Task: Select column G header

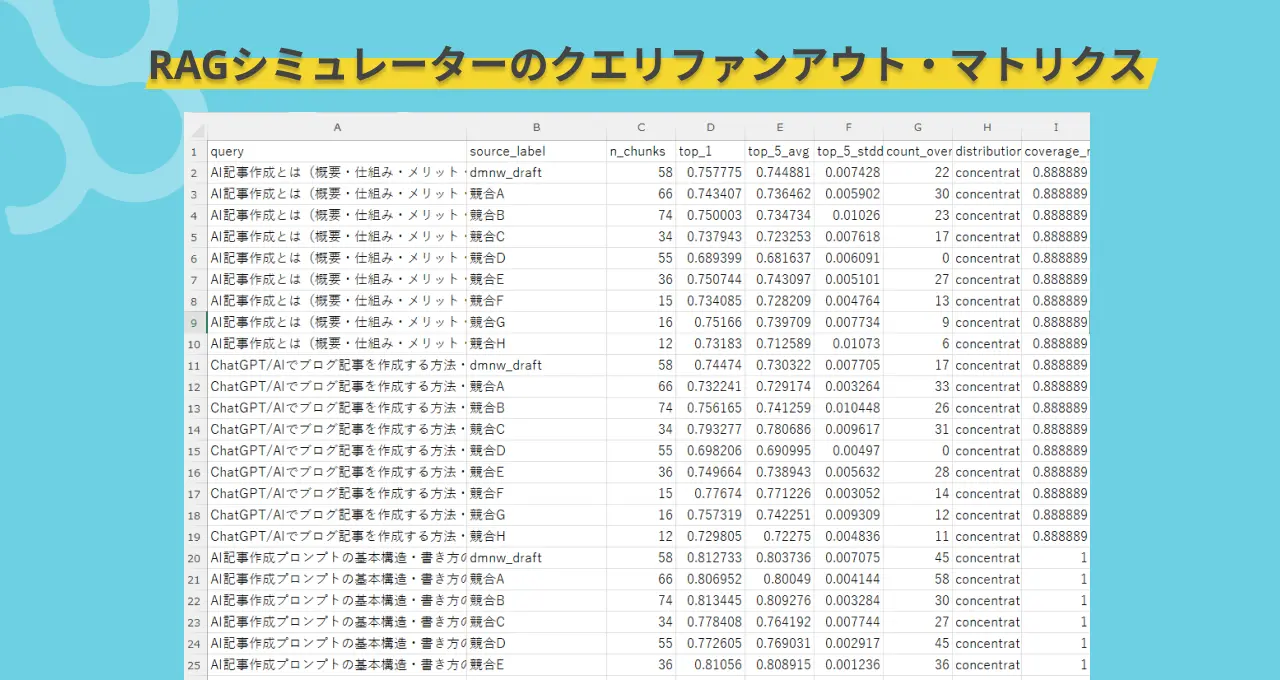Action: [x=918, y=128]
